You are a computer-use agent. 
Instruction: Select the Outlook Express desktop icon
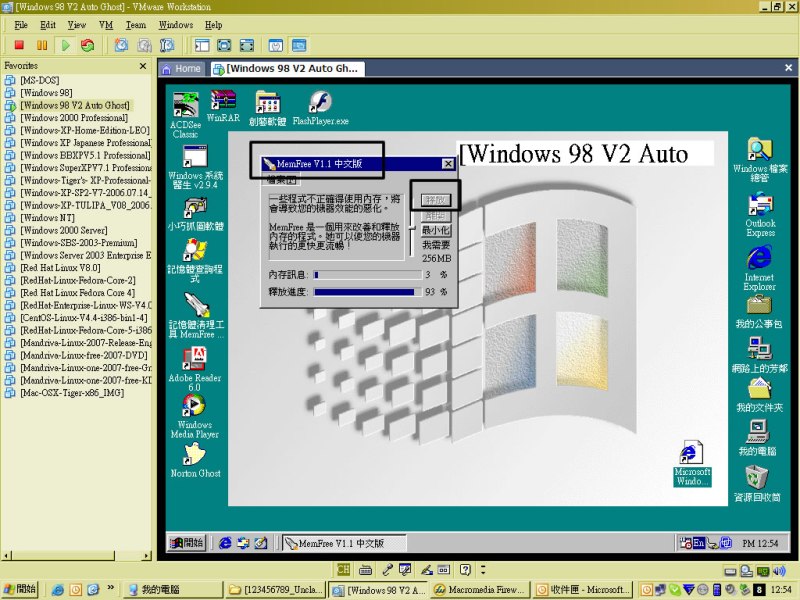click(x=760, y=214)
